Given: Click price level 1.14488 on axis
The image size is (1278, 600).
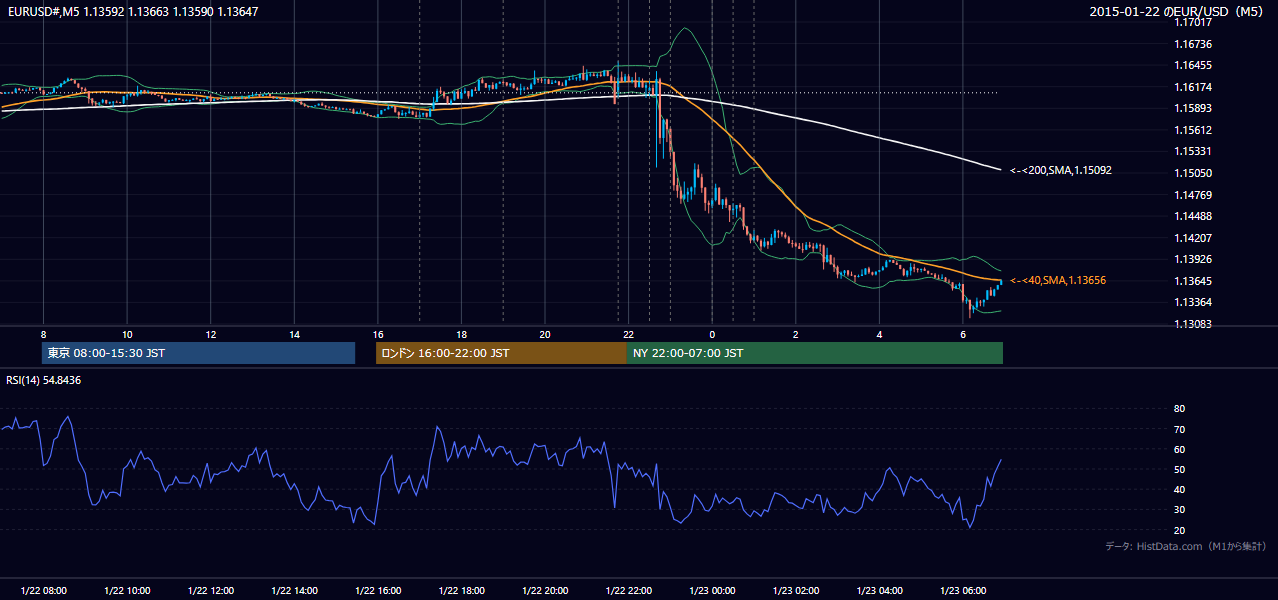Looking at the screenshot, I should tap(1193, 216).
